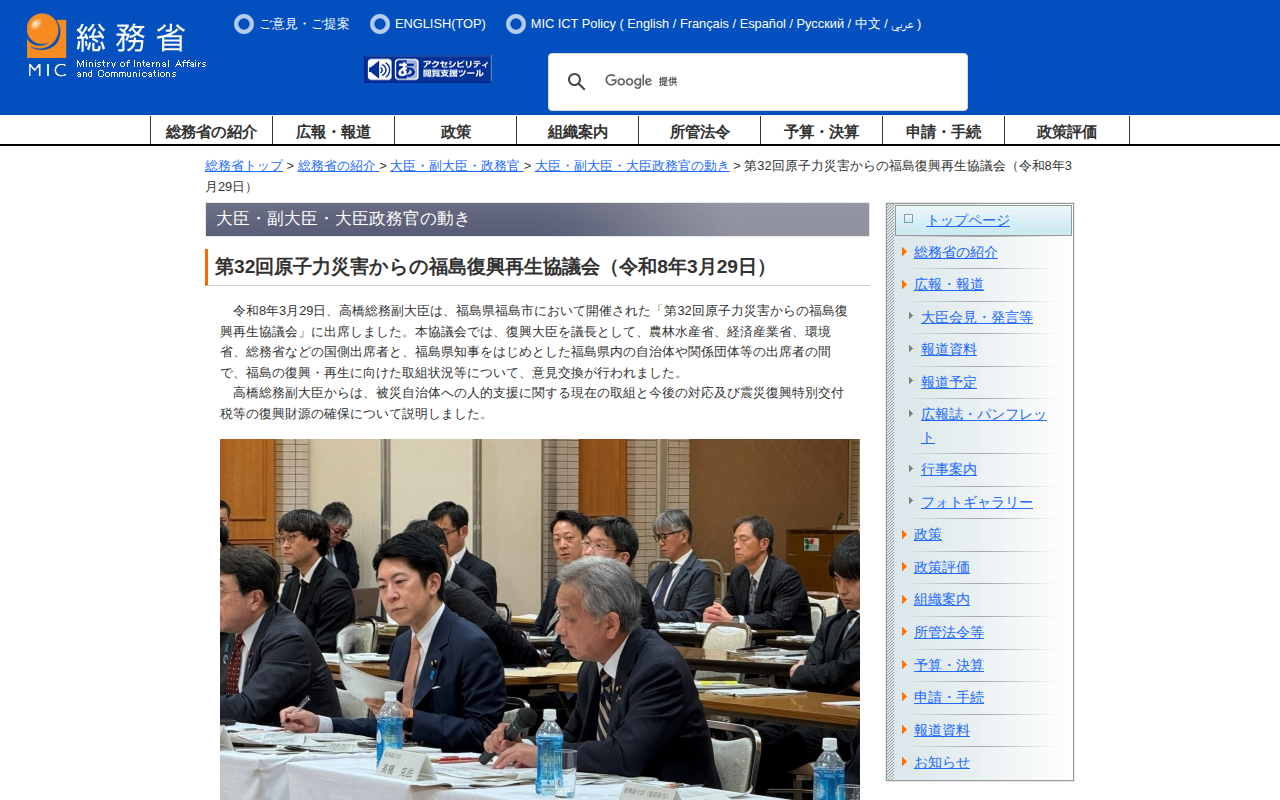Click the square bullet beside トップページ
1280x800 pixels.
[x=908, y=218]
